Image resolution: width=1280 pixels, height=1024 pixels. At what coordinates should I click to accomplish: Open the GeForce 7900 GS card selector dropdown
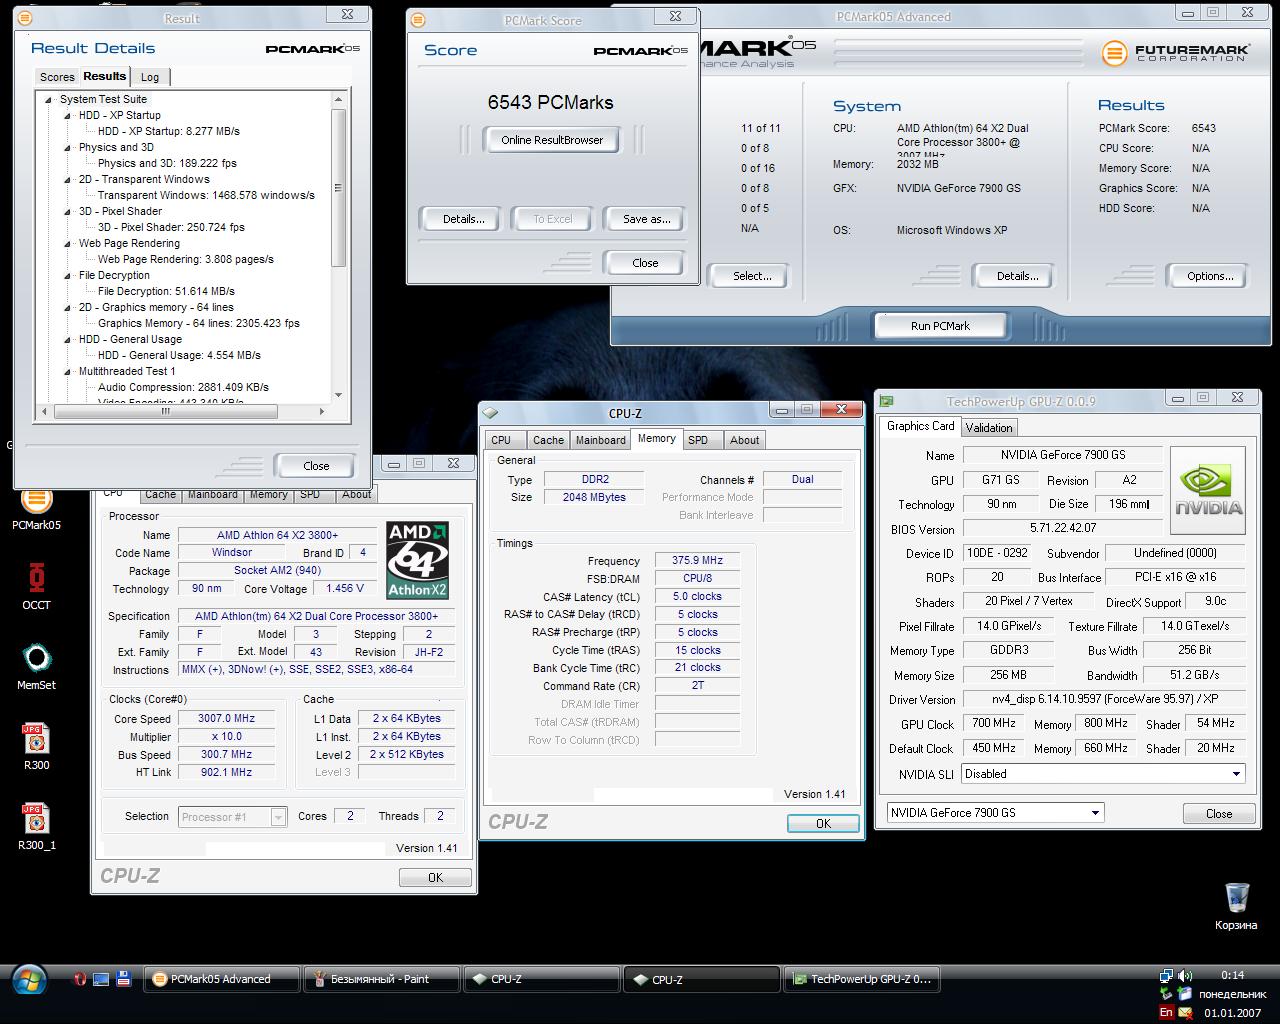1096,813
